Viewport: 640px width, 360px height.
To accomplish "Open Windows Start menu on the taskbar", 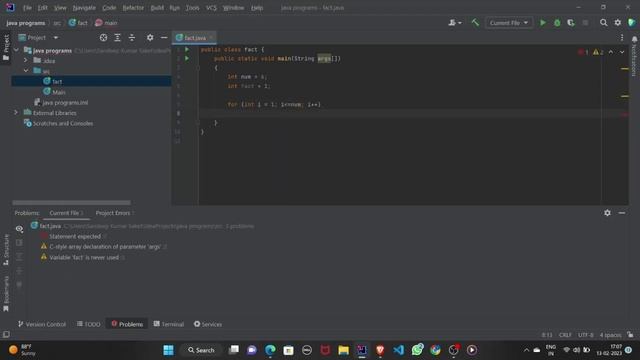I will [x=168, y=350].
